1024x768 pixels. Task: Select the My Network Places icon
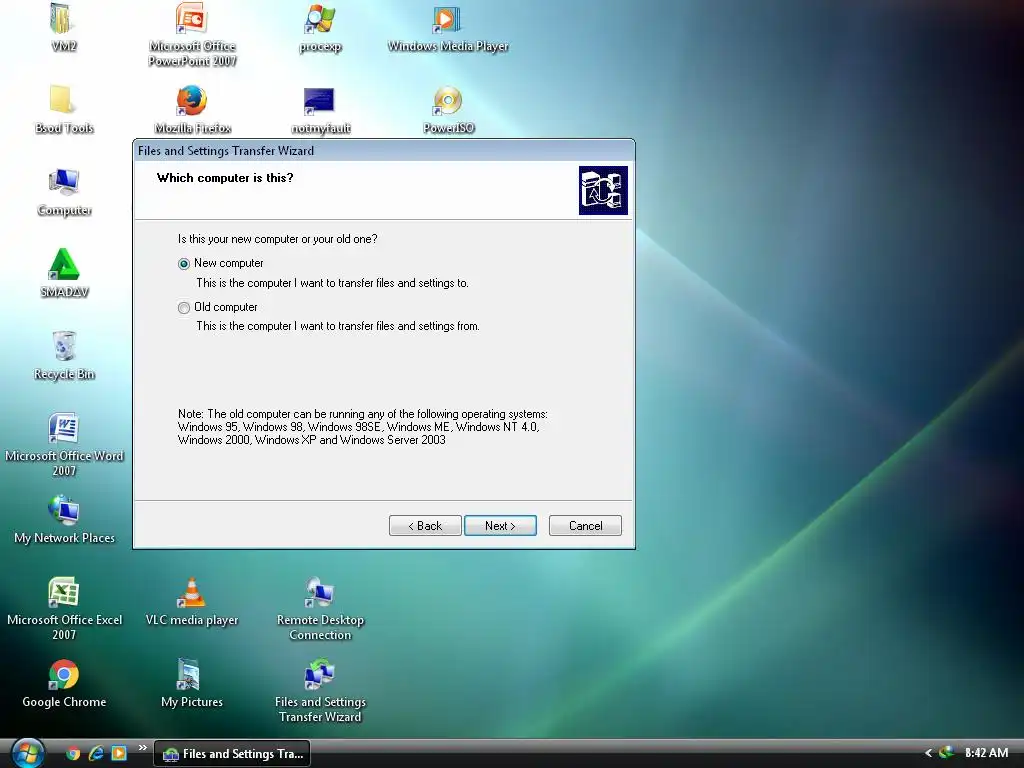(x=64, y=510)
